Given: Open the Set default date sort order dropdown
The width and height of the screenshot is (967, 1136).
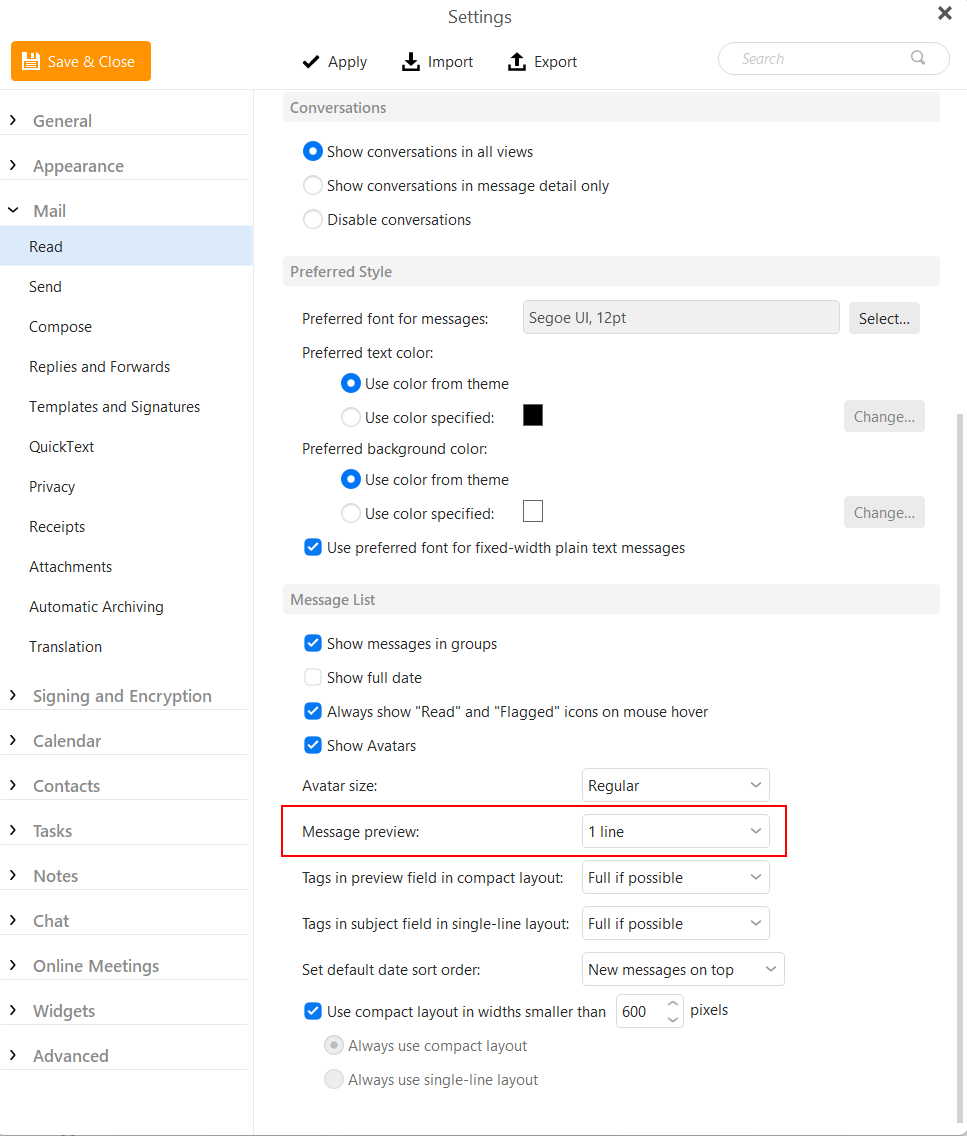Looking at the screenshot, I should (x=683, y=969).
